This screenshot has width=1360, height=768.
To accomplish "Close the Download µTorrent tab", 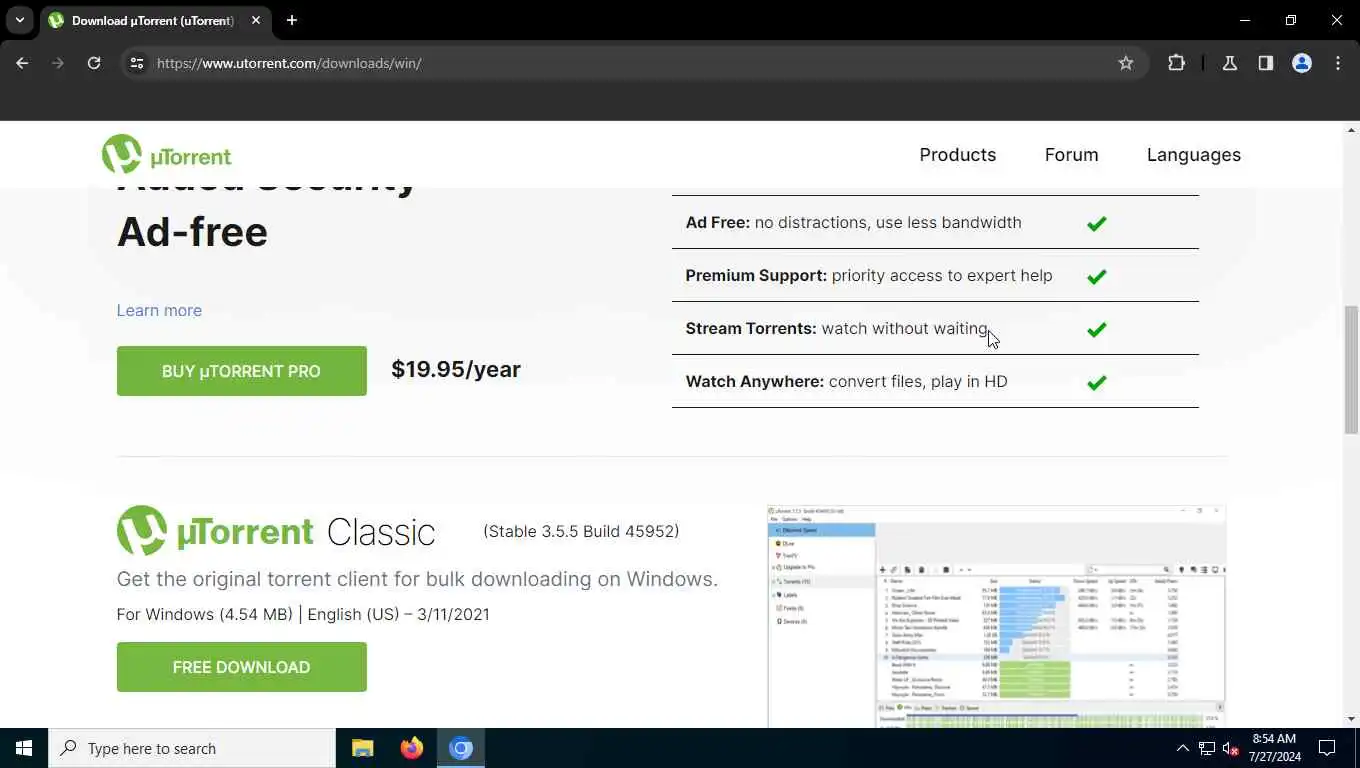I will (256, 20).
